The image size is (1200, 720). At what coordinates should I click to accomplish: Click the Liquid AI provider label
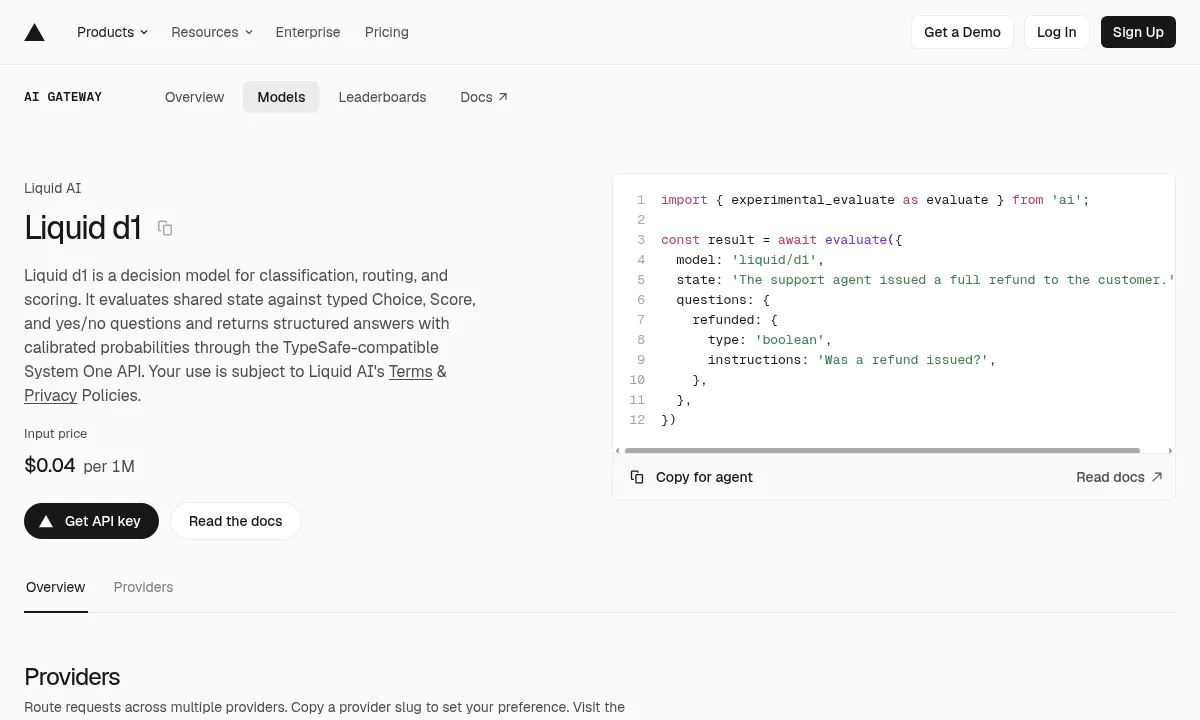[x=53, y=188]
